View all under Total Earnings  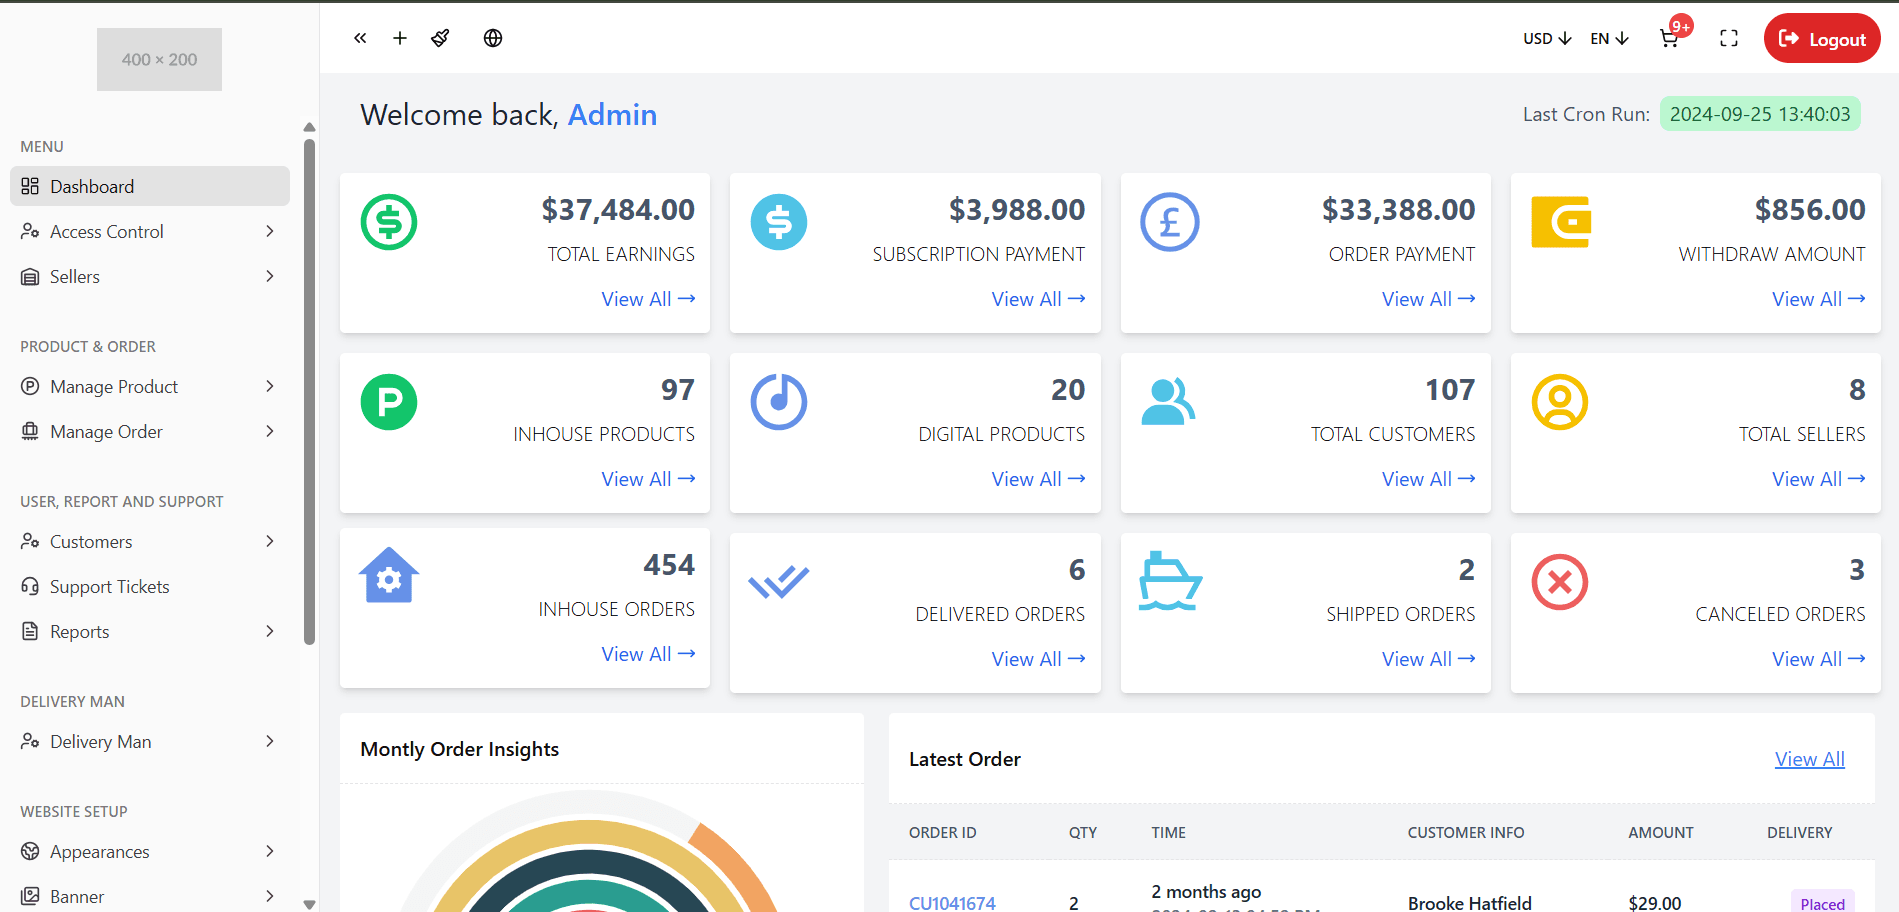tap(648, 299)
